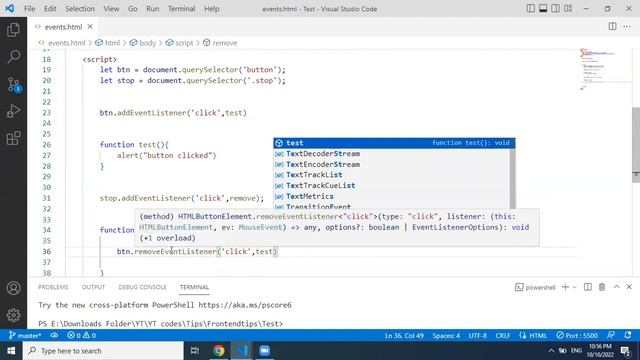
Task: Click Ln 36, Col 49 status item
Action: pos(404,336)
